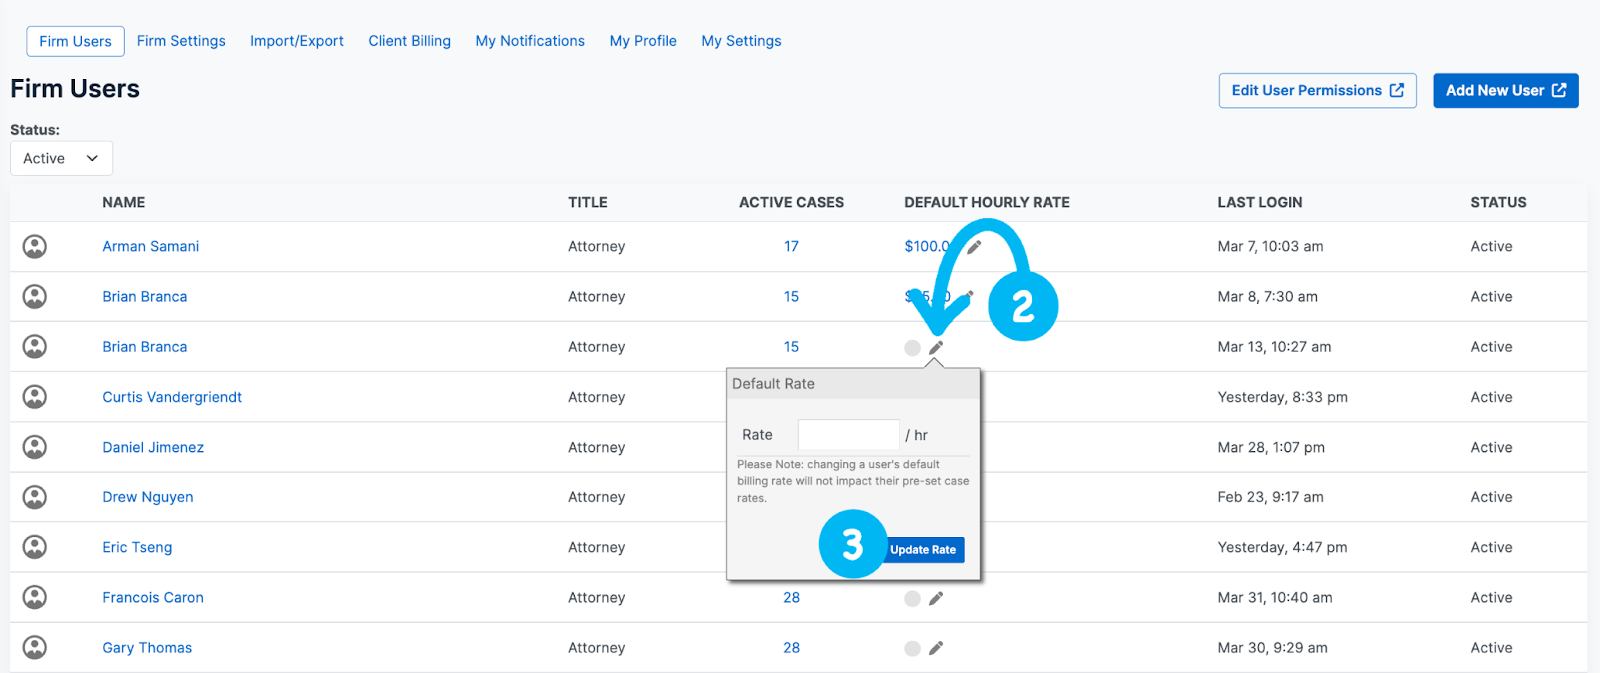Open the Import/Export tab
The width and height of the screenshot is (1600, 673).
297,41
